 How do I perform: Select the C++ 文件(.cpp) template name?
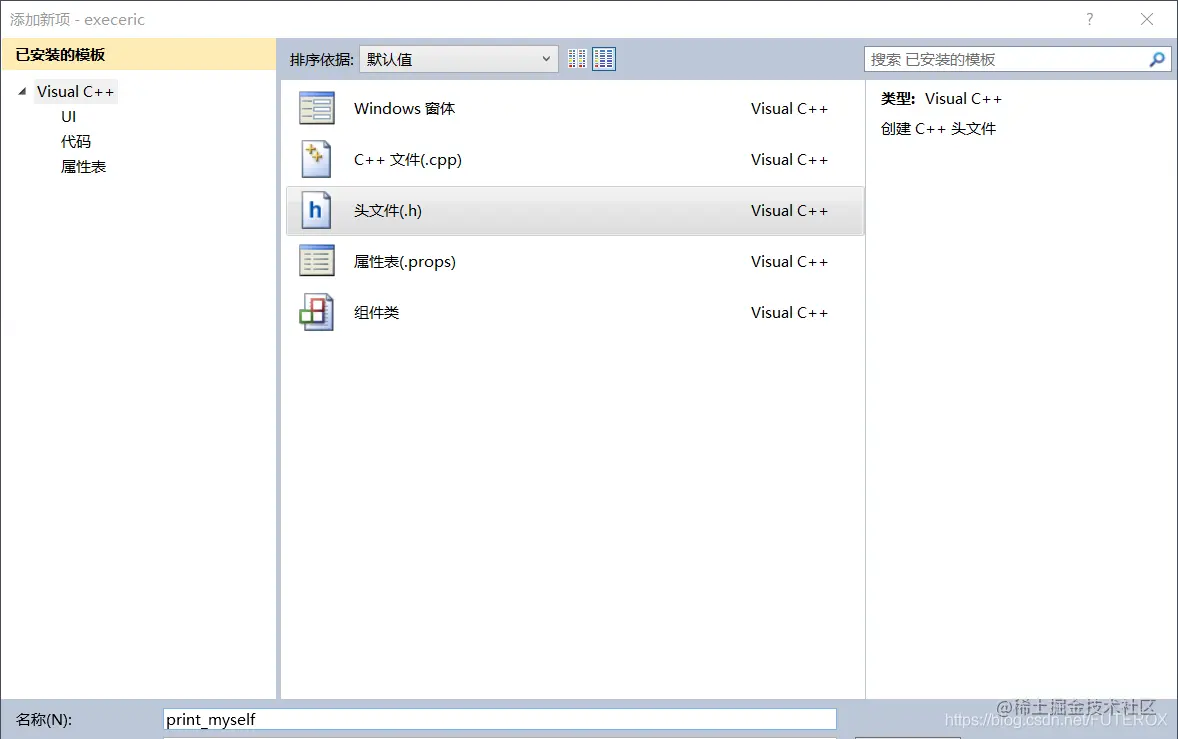coord(408,159)
